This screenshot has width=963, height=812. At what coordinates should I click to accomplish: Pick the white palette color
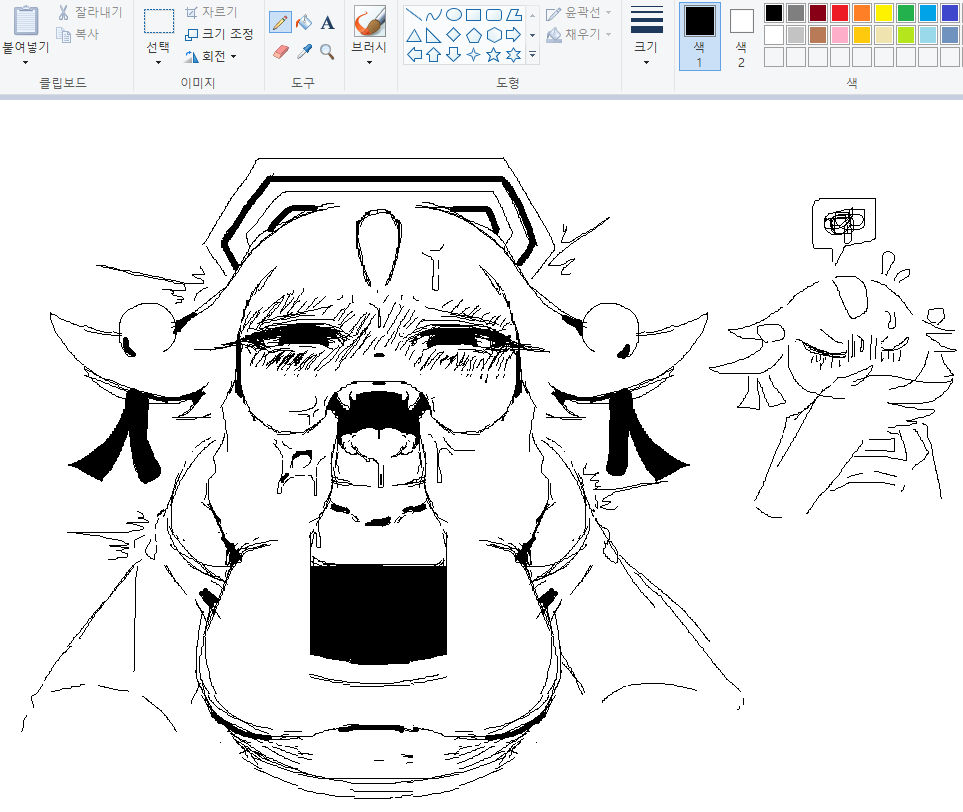(x=774, y=35)
